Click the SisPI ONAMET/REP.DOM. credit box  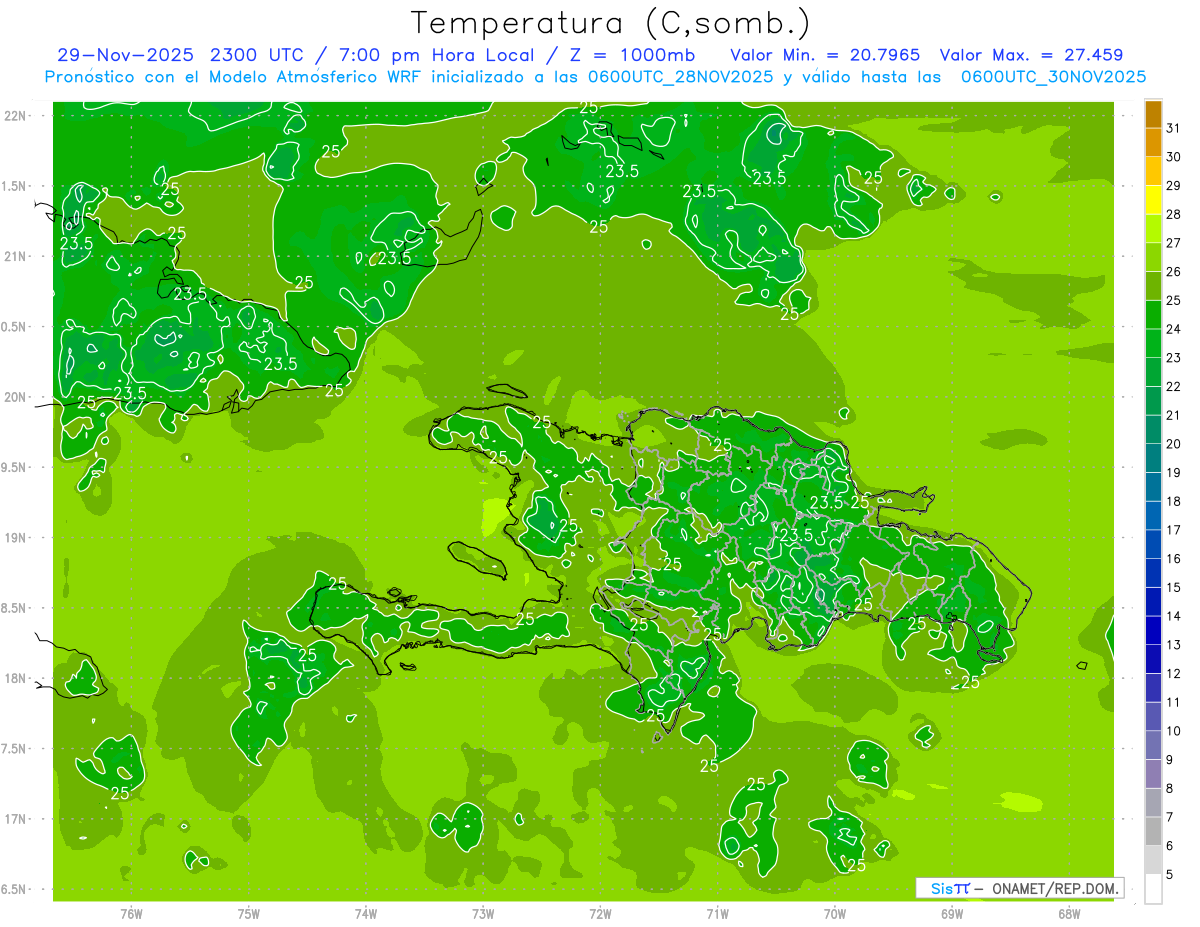pyautogui.click(x=1019, y=888)
